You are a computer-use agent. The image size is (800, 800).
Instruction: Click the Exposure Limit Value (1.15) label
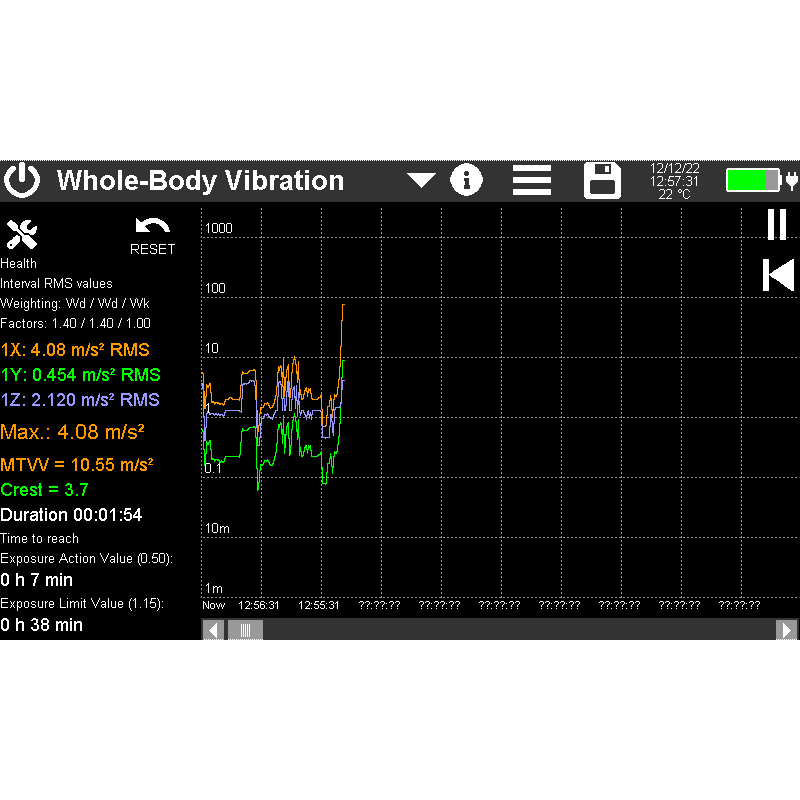pyautogui.click(x=82, y=604)
